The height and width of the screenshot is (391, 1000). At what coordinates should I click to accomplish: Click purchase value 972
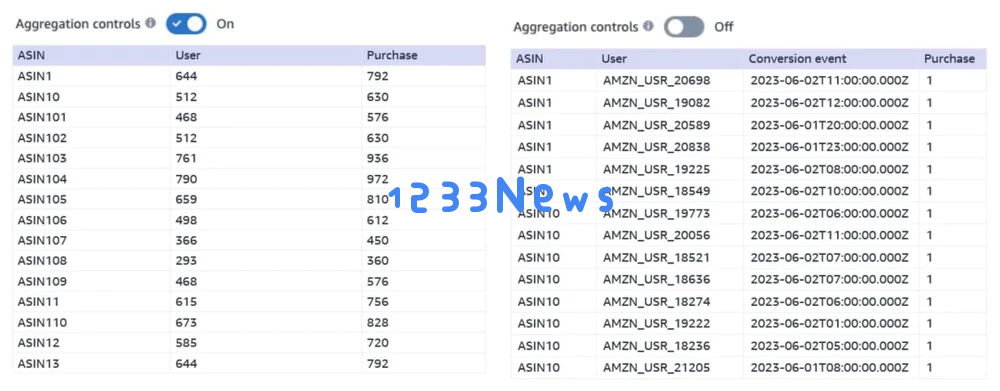(x=378, y=179)
